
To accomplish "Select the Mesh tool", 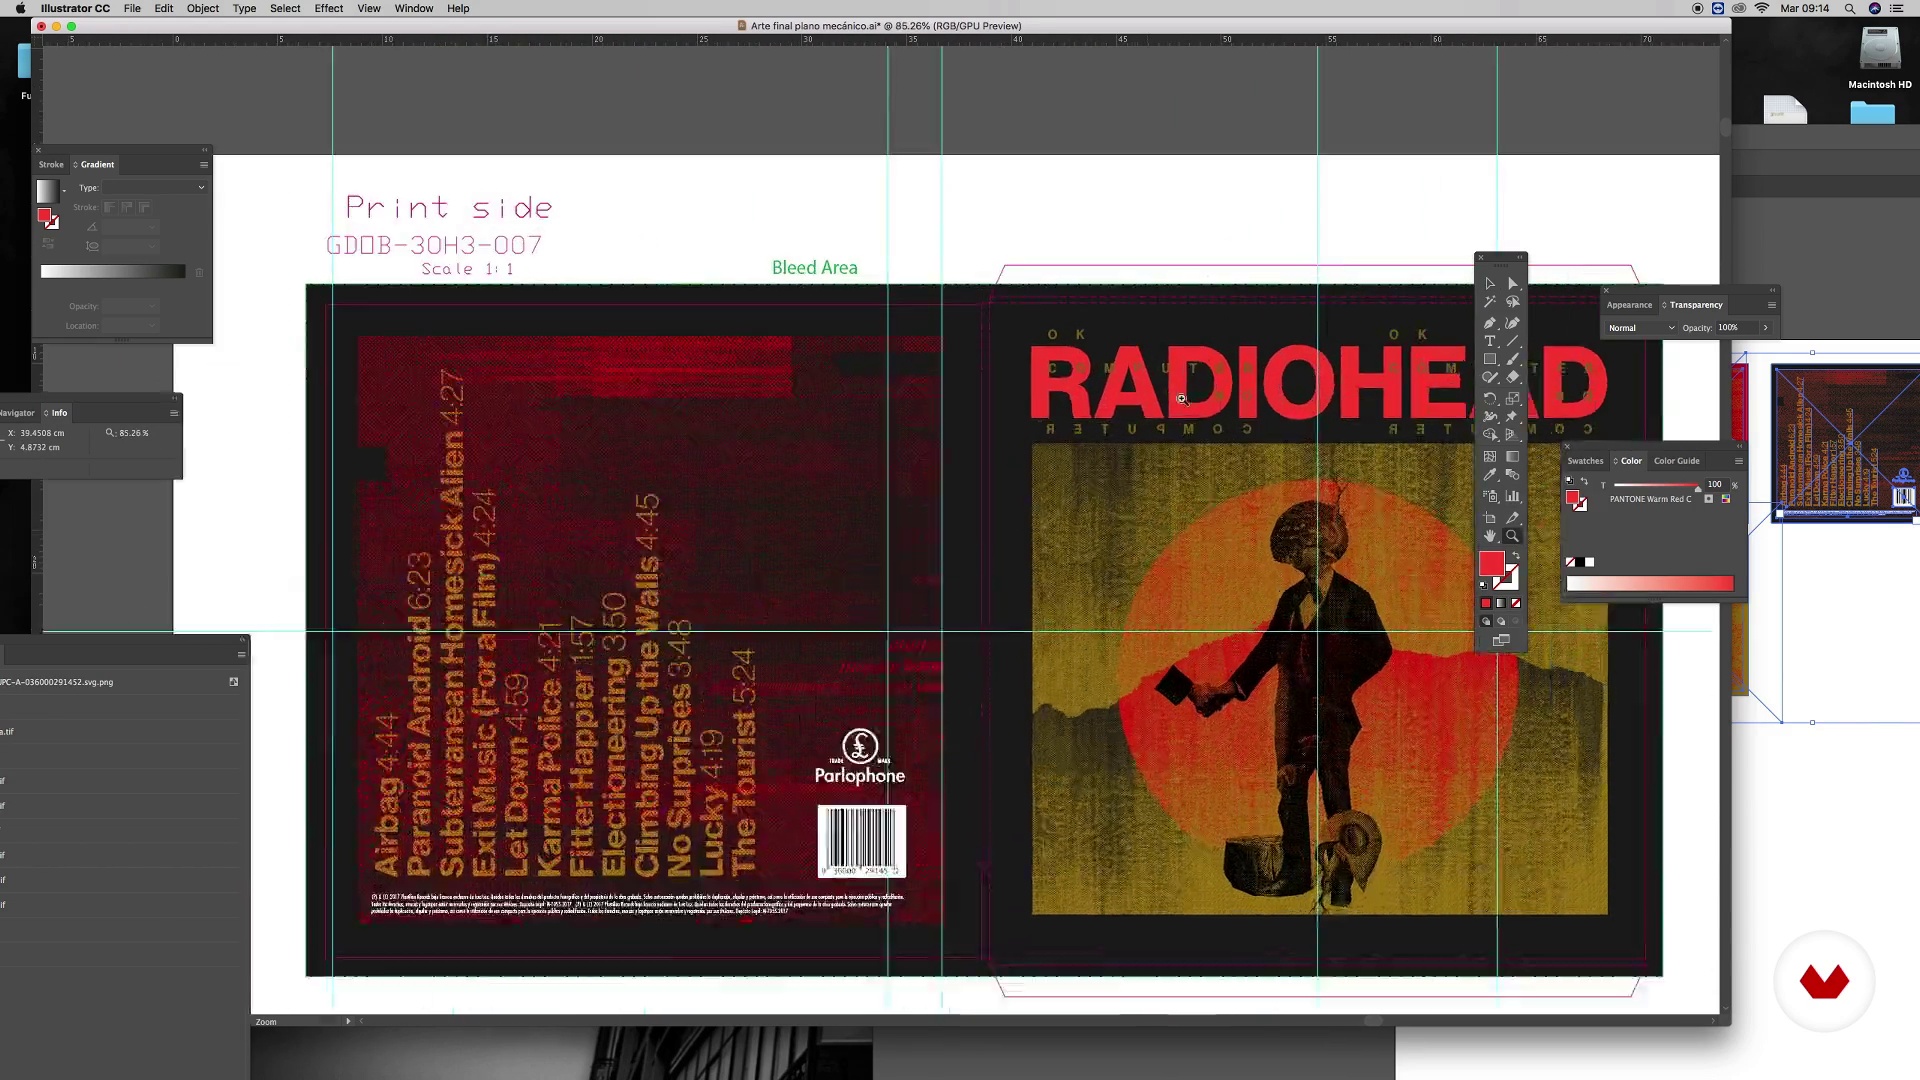I will pyautogui.click(x=1490, y=457).
